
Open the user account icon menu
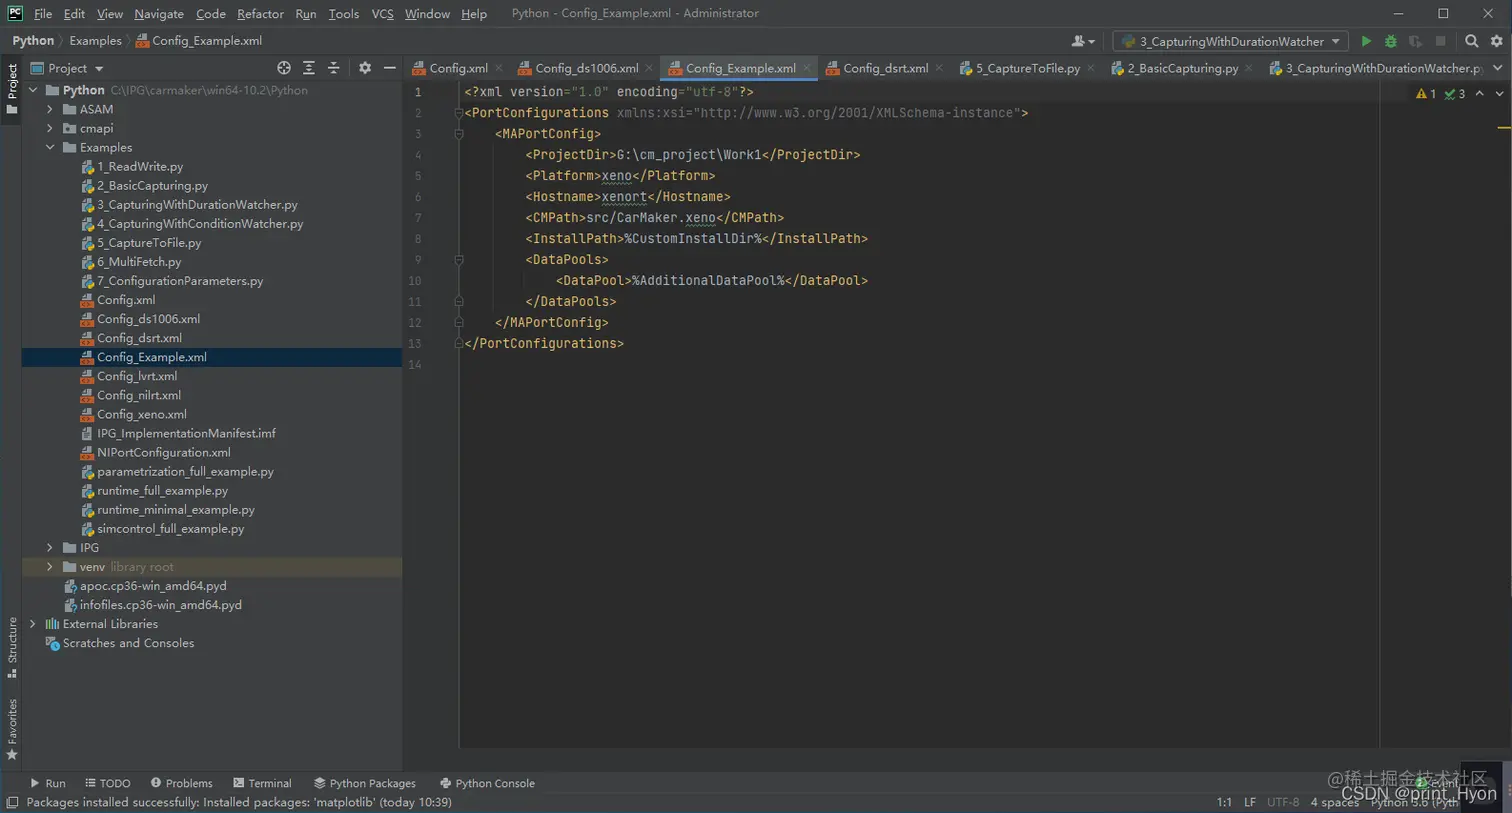(1082, 41)
